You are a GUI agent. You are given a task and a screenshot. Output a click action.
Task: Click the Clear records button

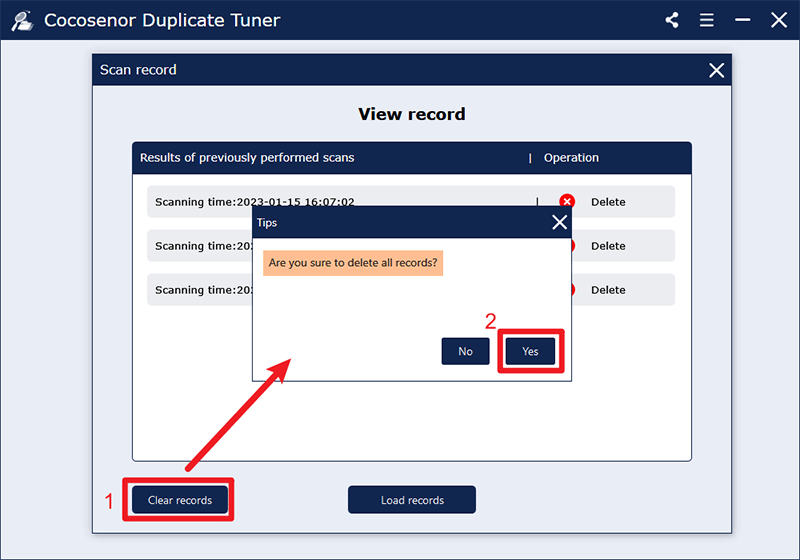[180, 500]
